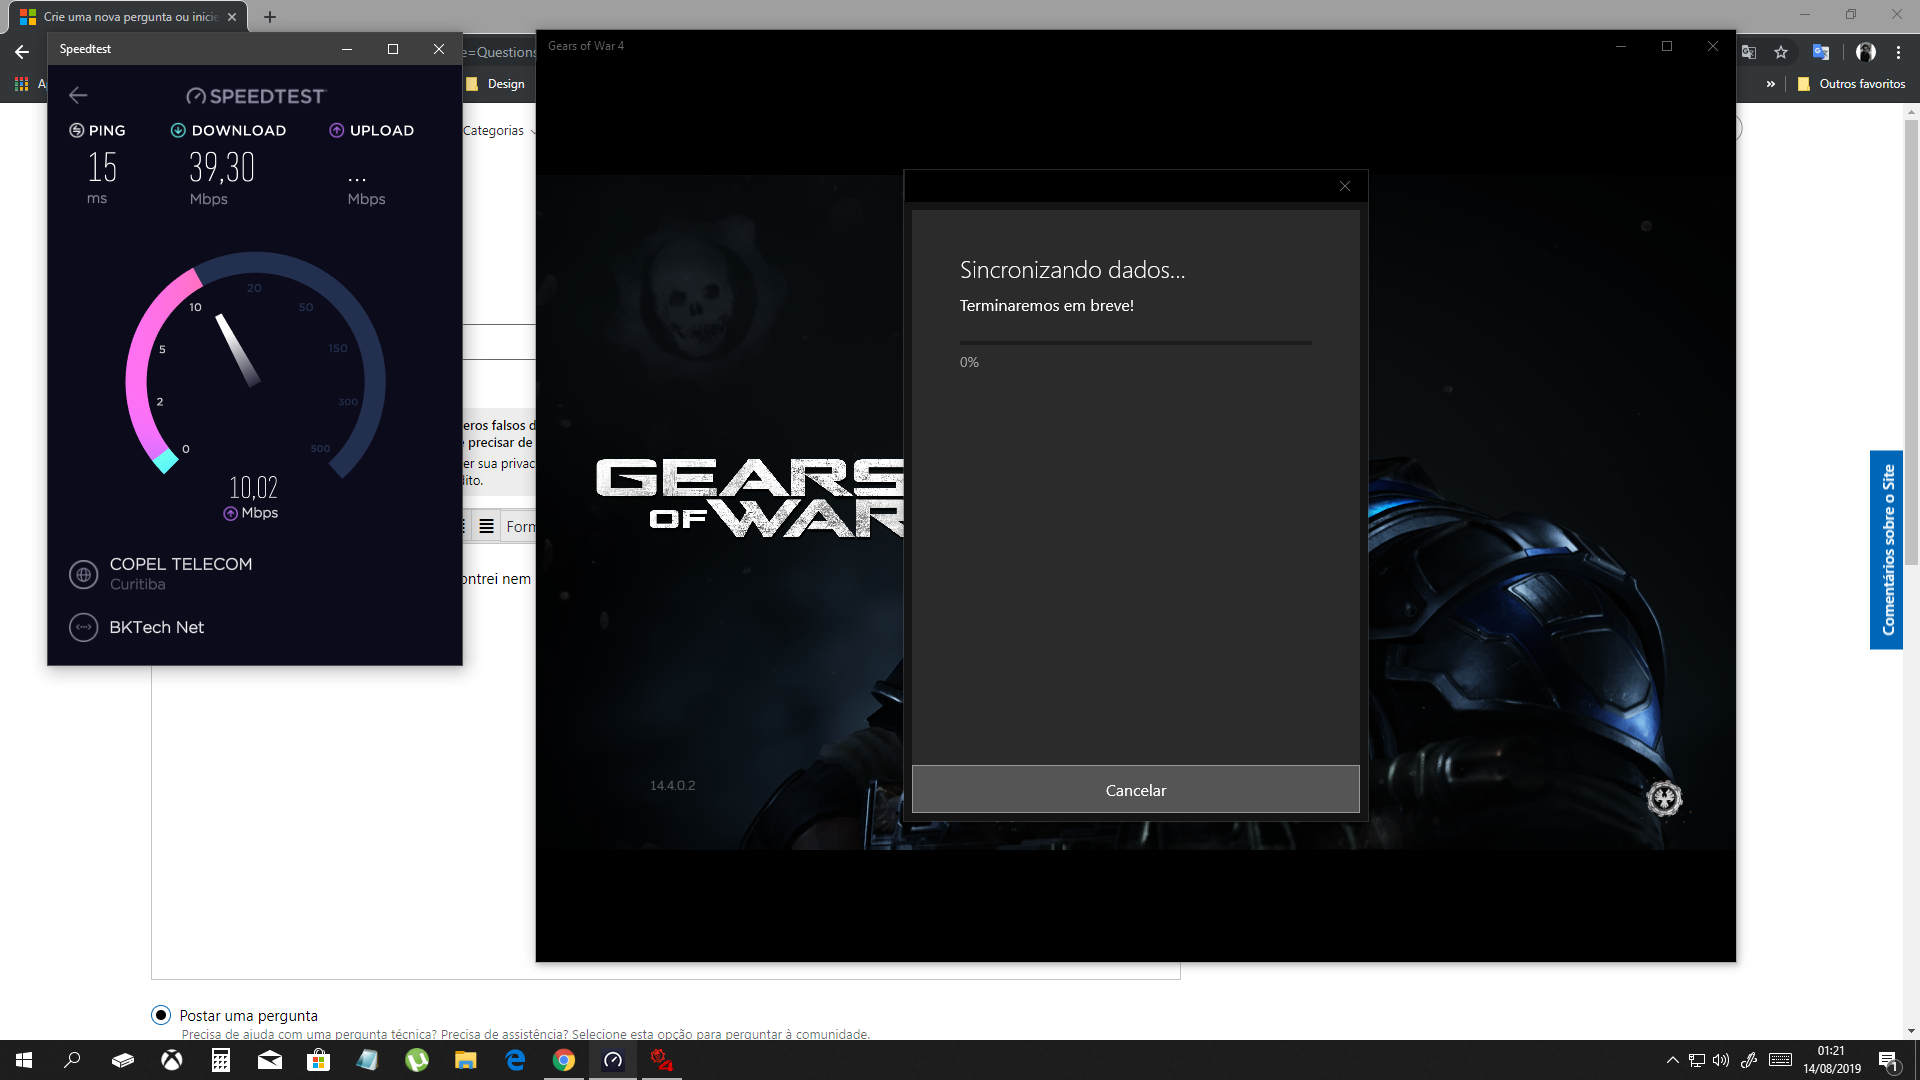1920x1080 pixels.
Task: Open the Format dropdown in the editor
Action: (x=519, y=527)
